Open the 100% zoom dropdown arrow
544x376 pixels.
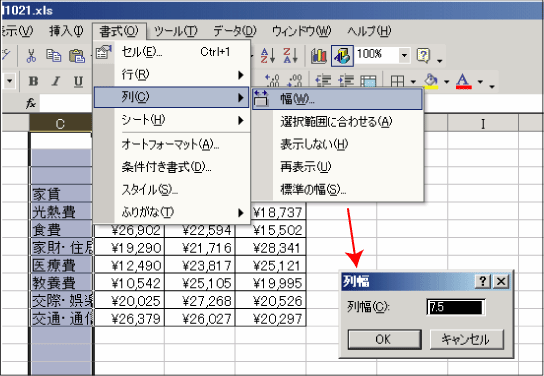pyautogui.click(x=404, y=55)
